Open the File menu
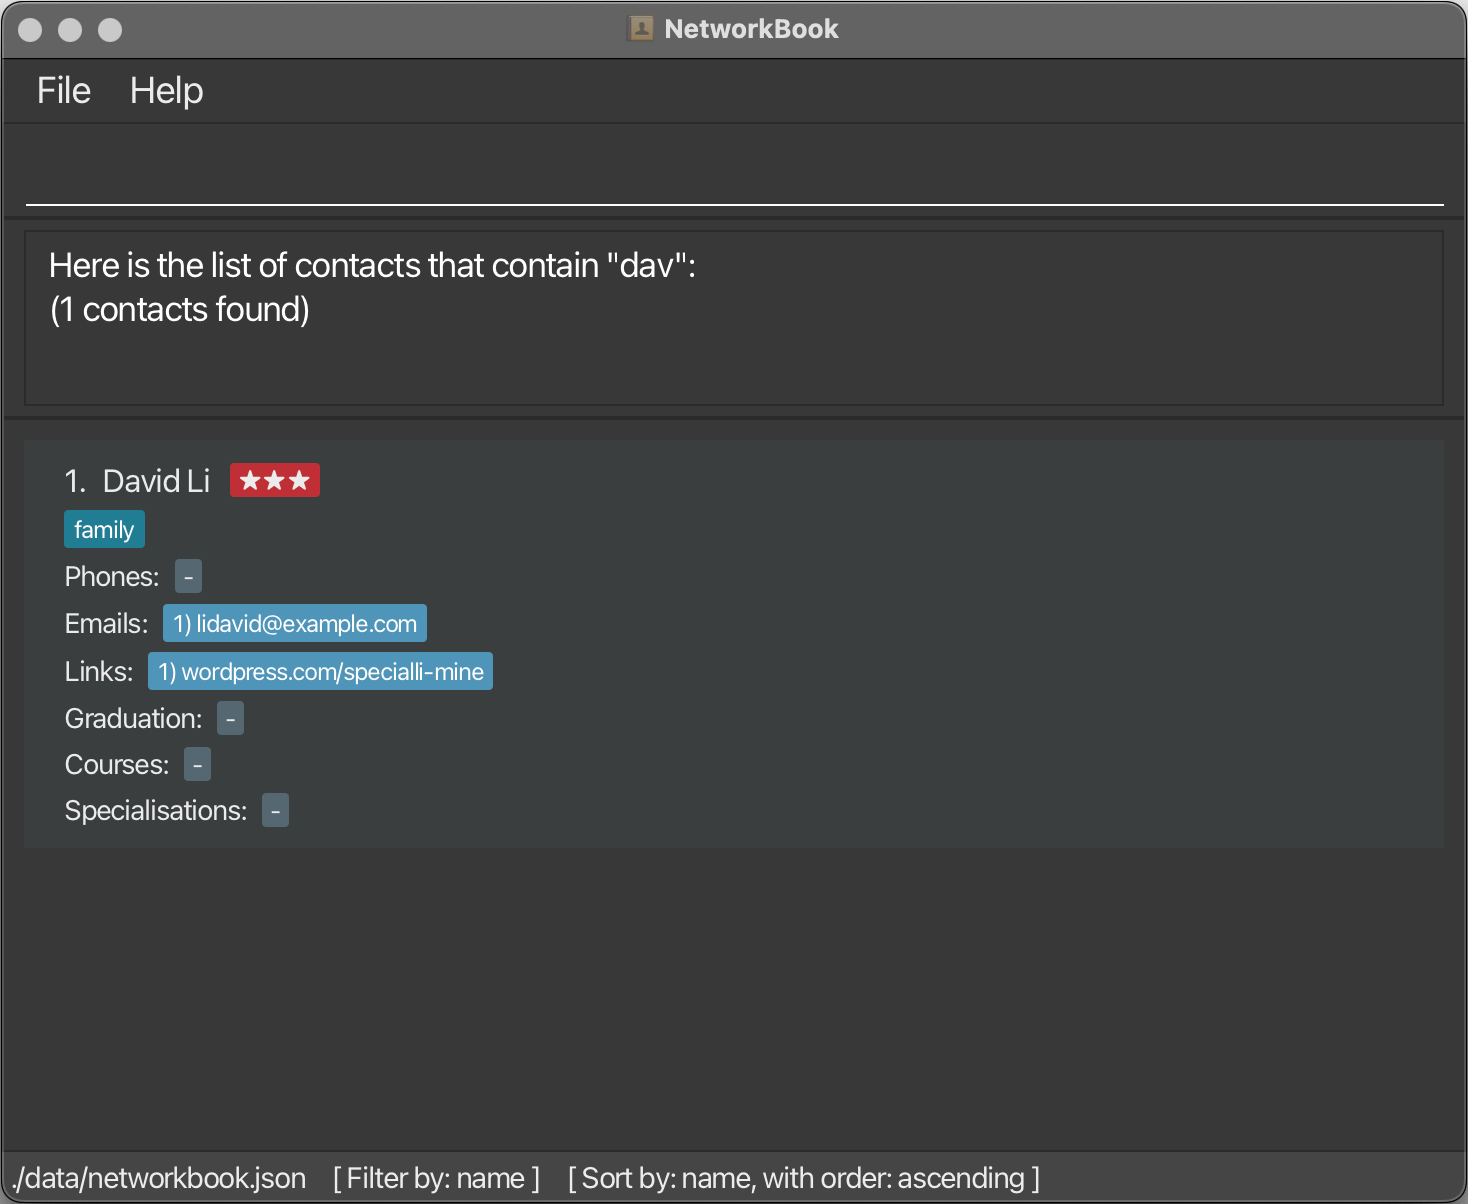Viewport: 1468px width, 1204px height. [x=64, y=91]
